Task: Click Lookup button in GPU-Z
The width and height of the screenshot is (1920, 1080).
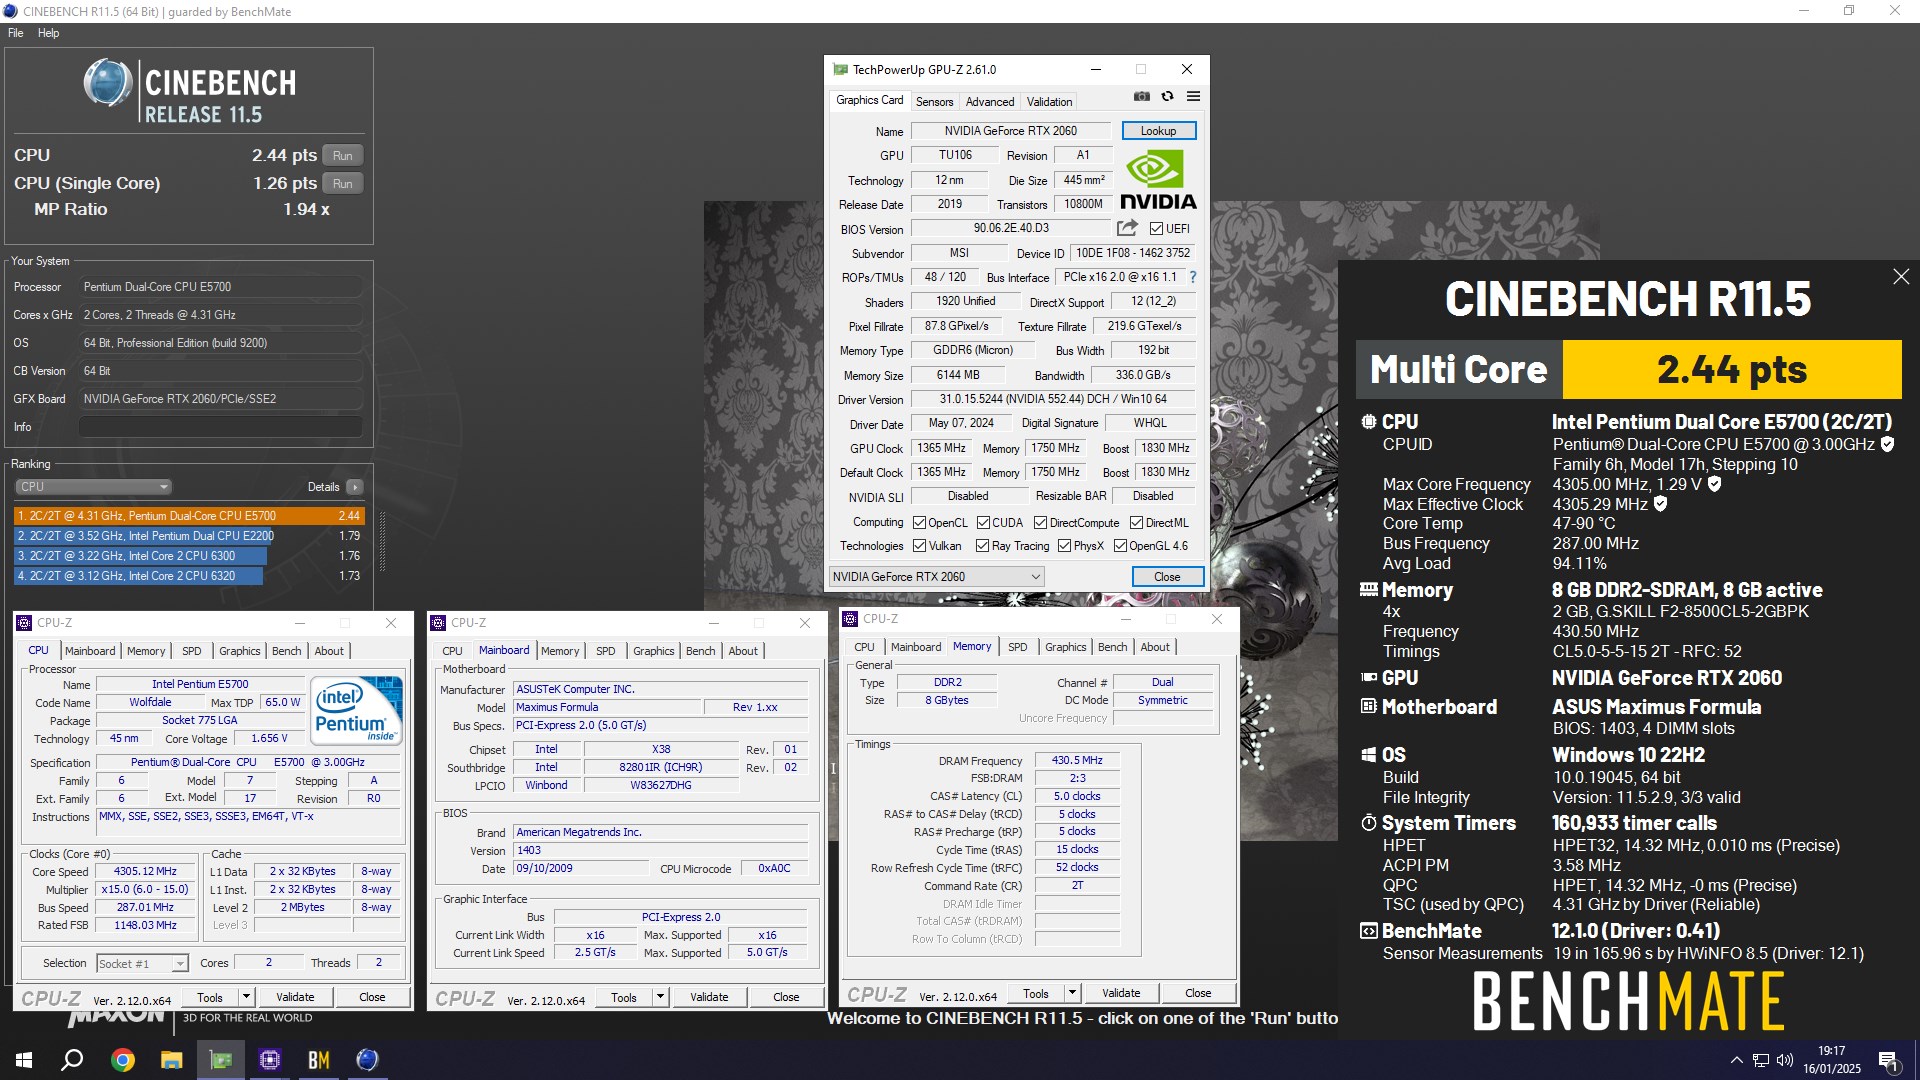Action: click(x=1158, y=131)
